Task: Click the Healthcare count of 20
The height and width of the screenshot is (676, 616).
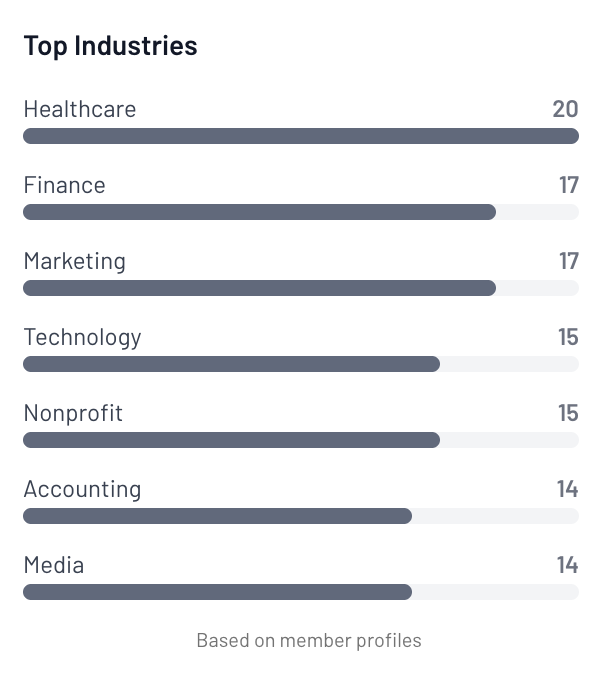Action: pos(565,109)
